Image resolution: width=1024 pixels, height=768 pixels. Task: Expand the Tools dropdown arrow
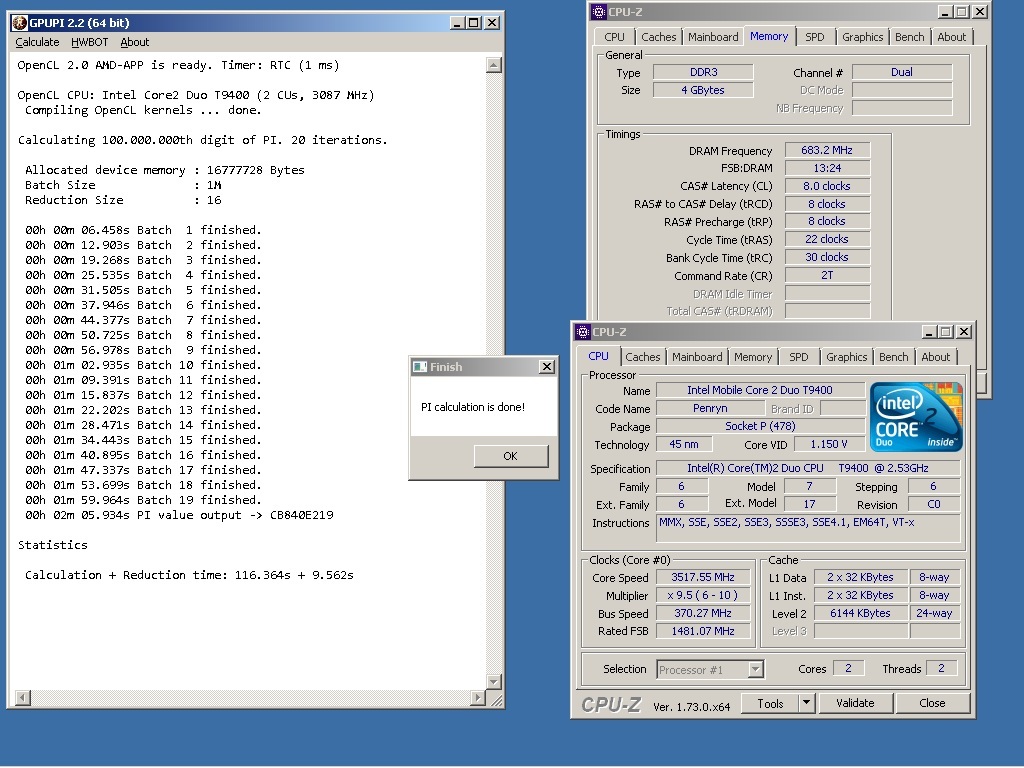click(806, 703)
